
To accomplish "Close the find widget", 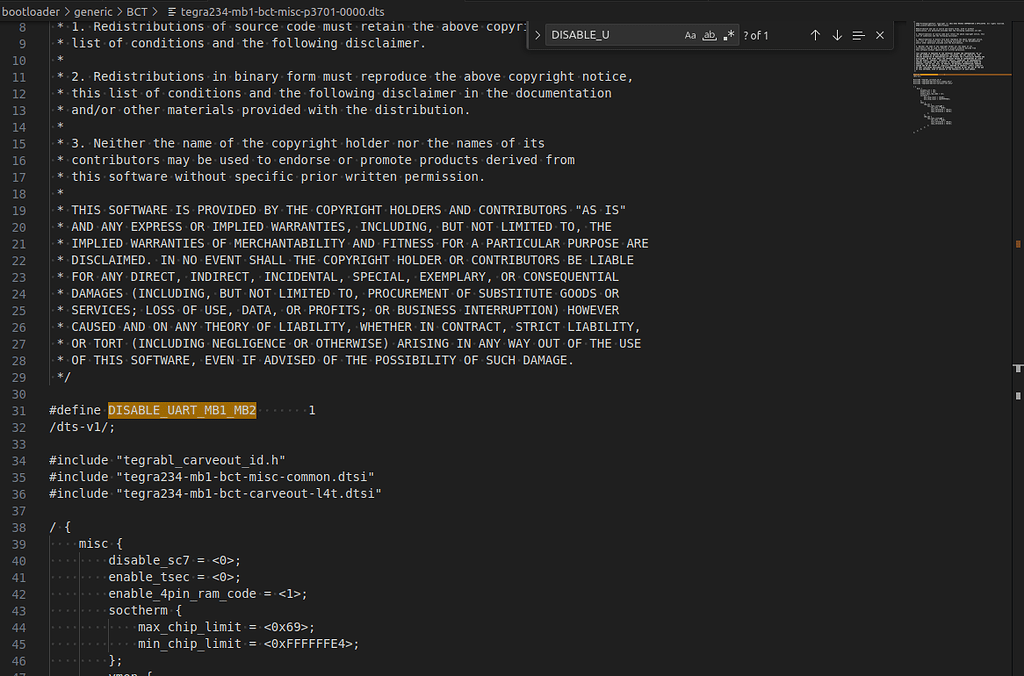I will [x=879, y=35].
